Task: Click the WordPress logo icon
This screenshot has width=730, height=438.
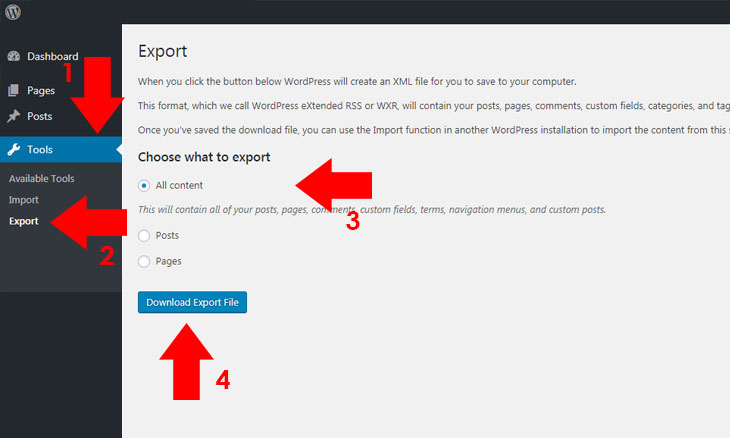Action: click(13, 12)
